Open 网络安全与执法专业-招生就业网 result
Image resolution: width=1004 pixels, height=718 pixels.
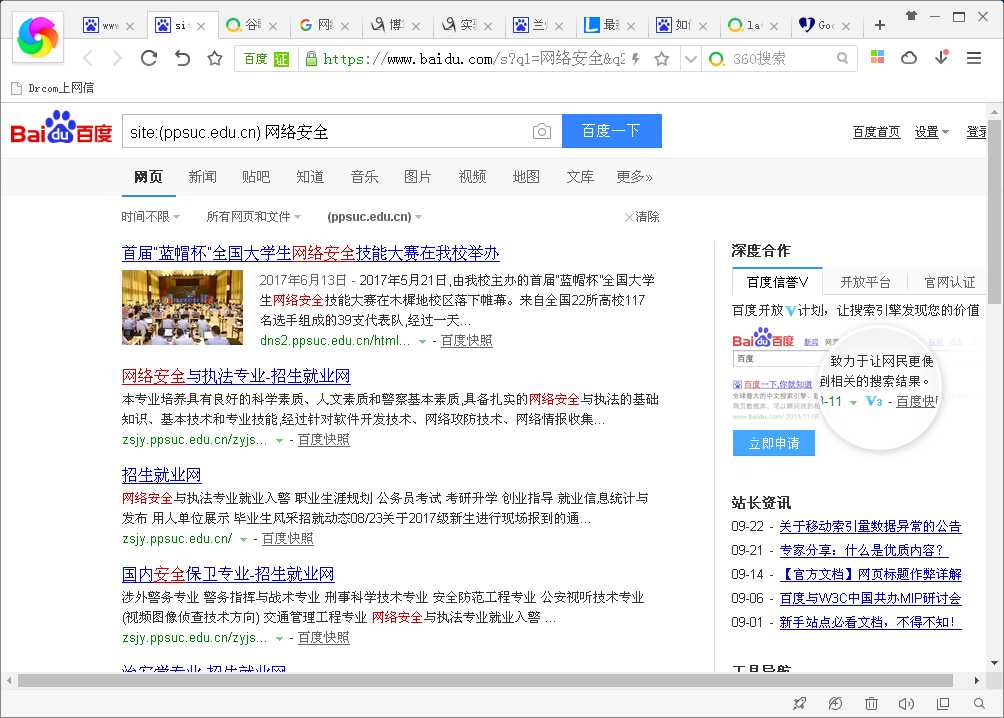236,376
